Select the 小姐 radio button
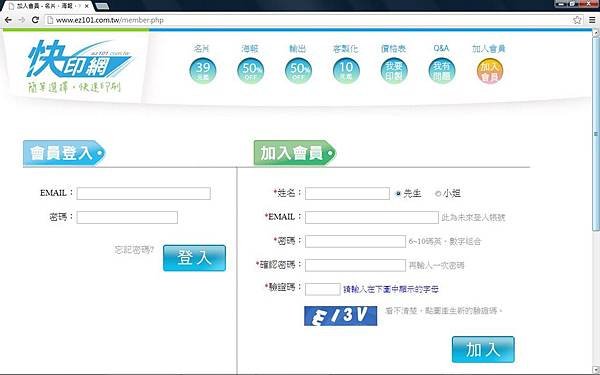 (438, 194)
